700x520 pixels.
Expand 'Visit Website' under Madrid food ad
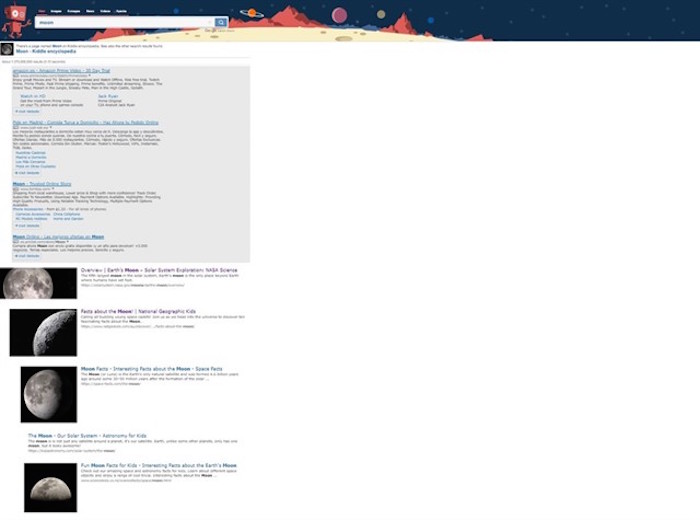[27, 173]
